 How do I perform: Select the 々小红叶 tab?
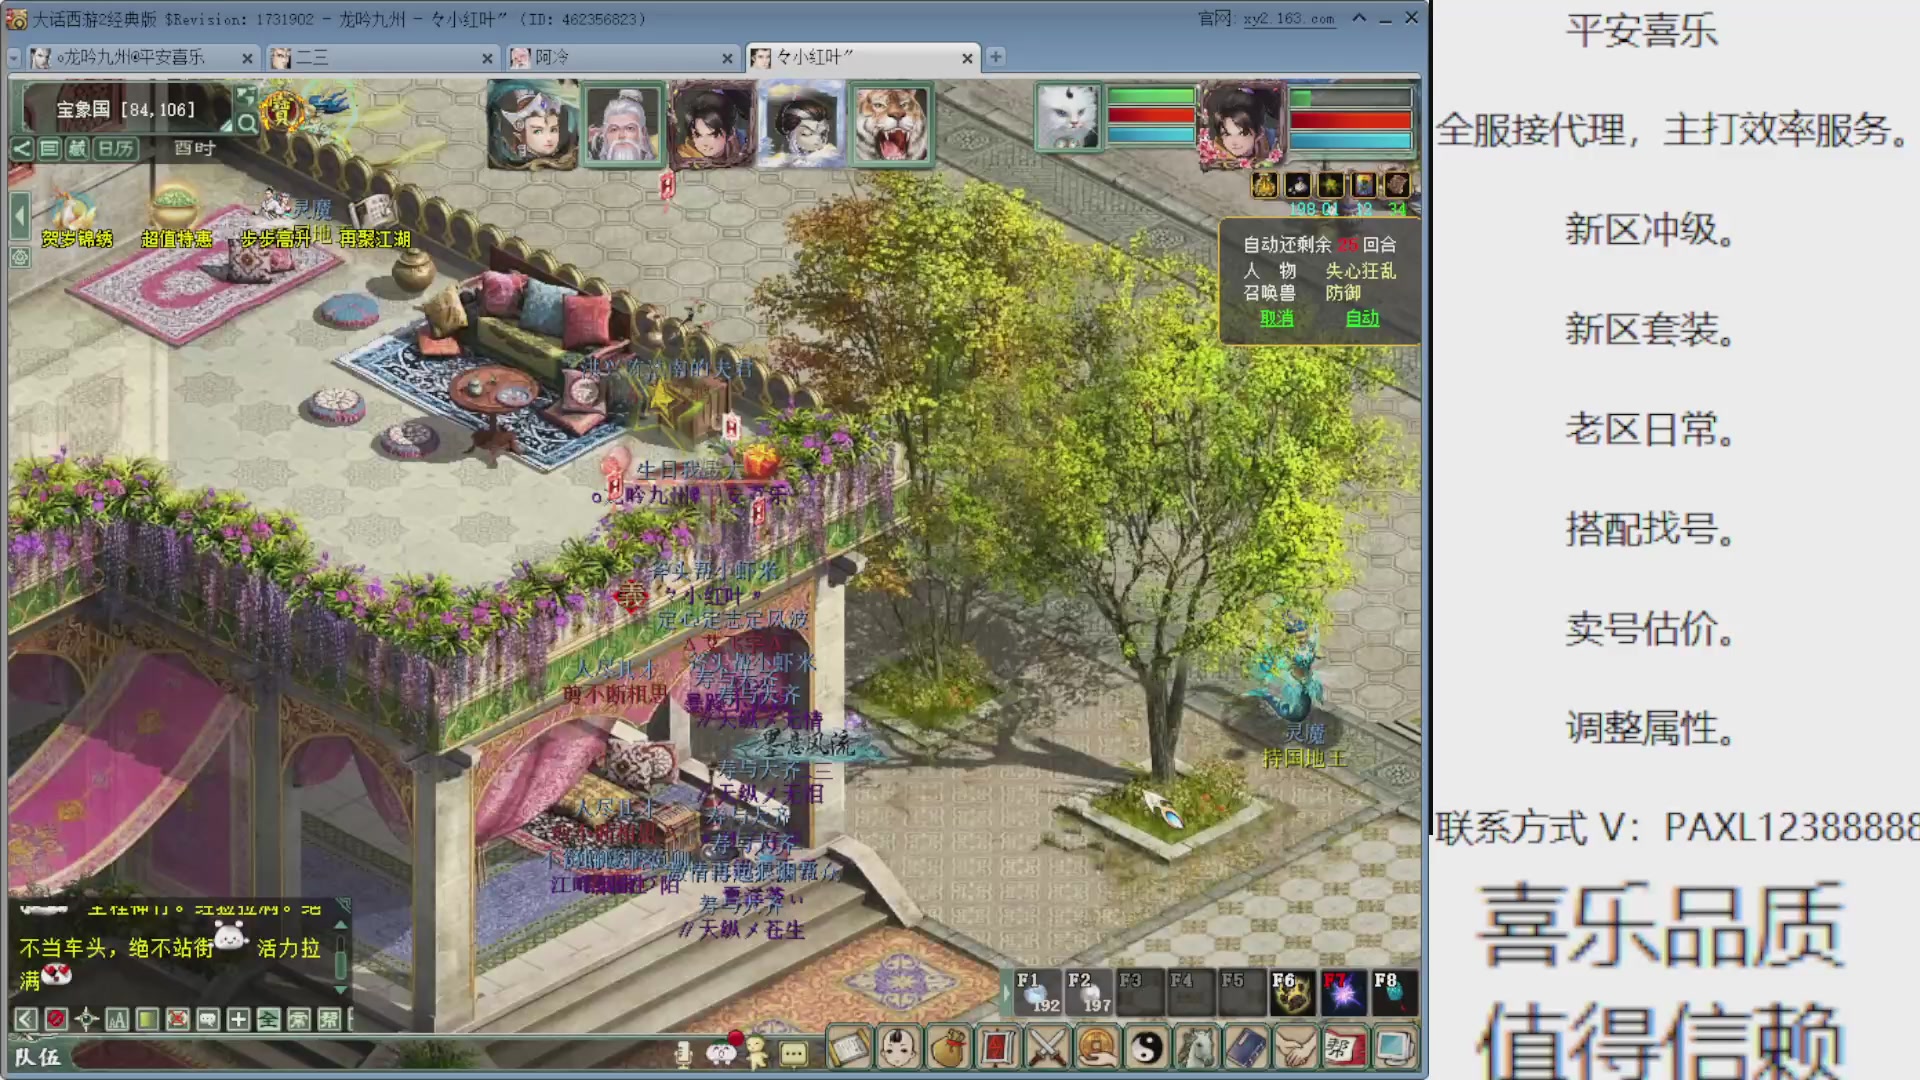[862, 58]
